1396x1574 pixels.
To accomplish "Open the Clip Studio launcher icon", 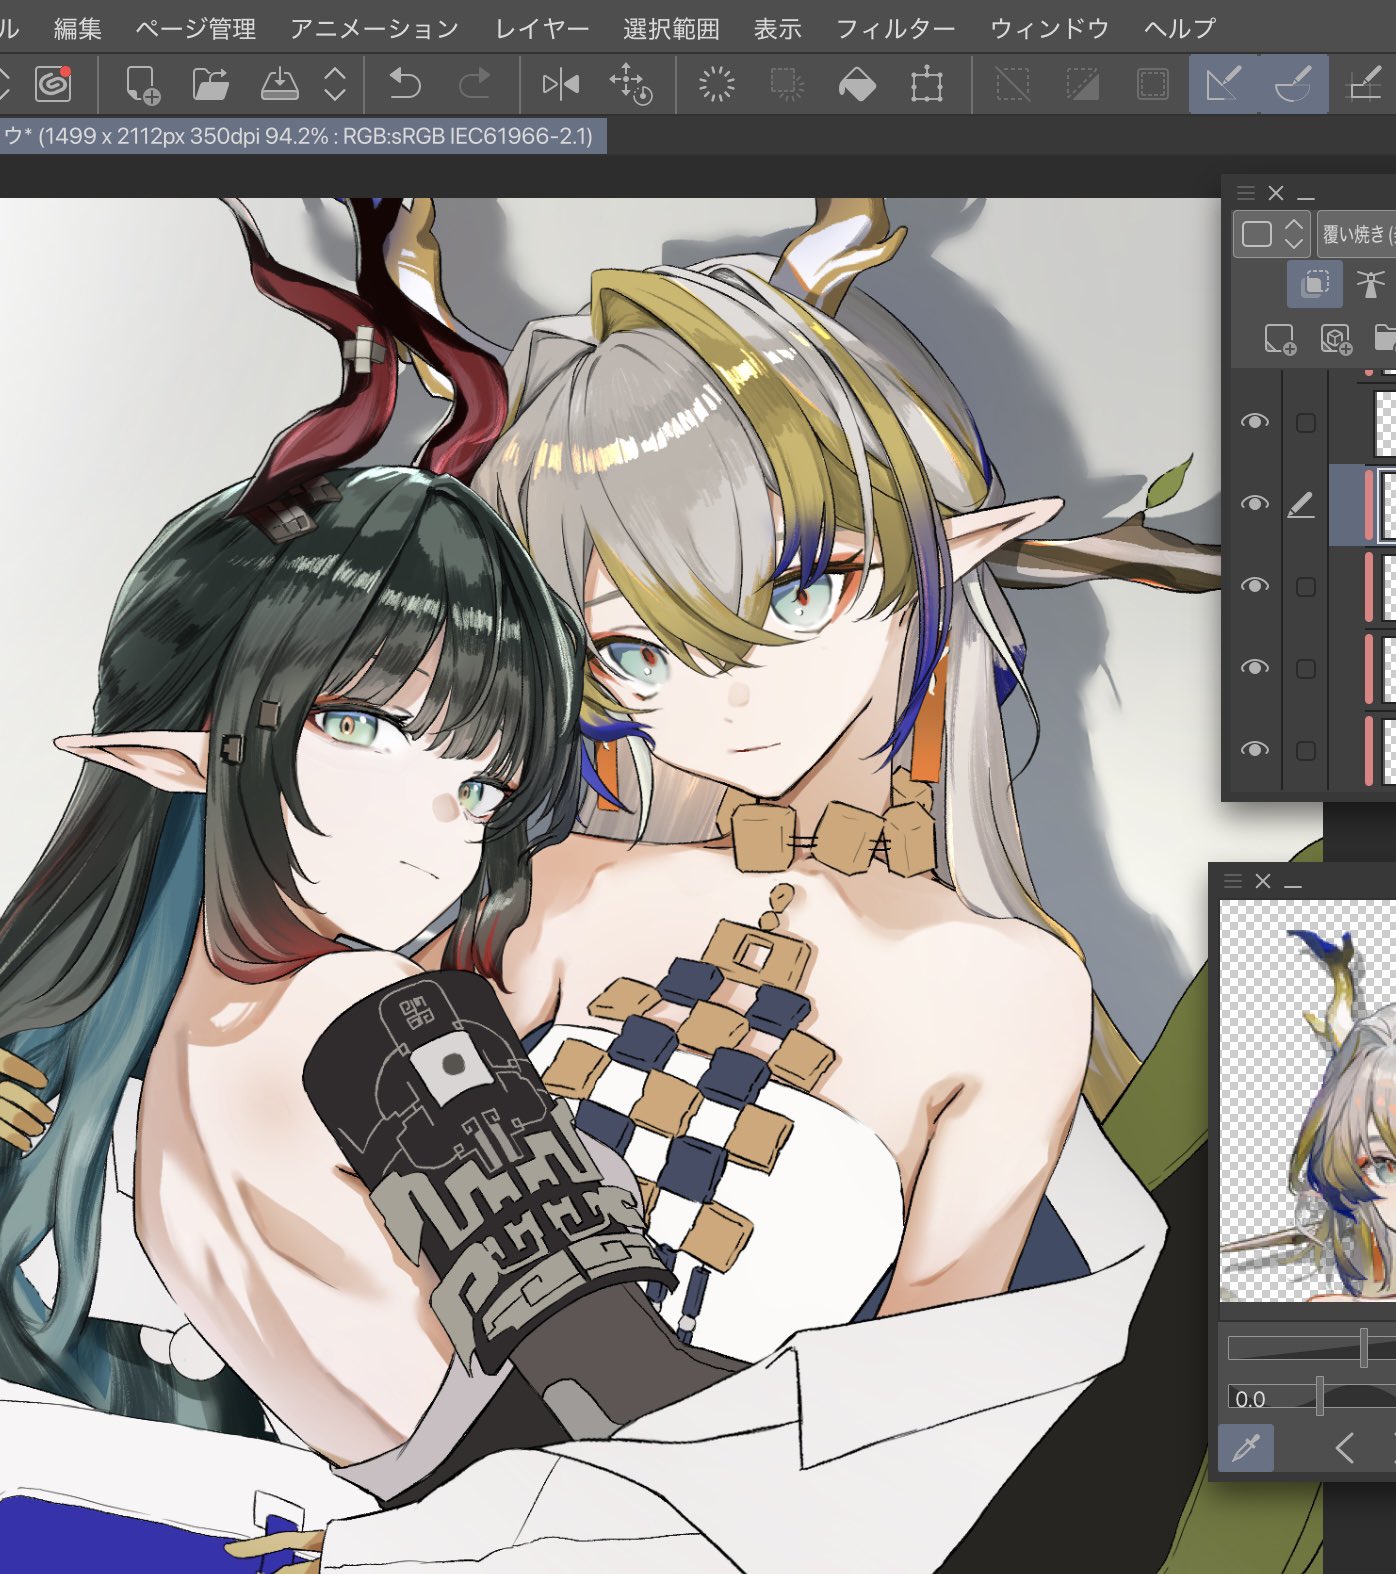I will (53, 84).
